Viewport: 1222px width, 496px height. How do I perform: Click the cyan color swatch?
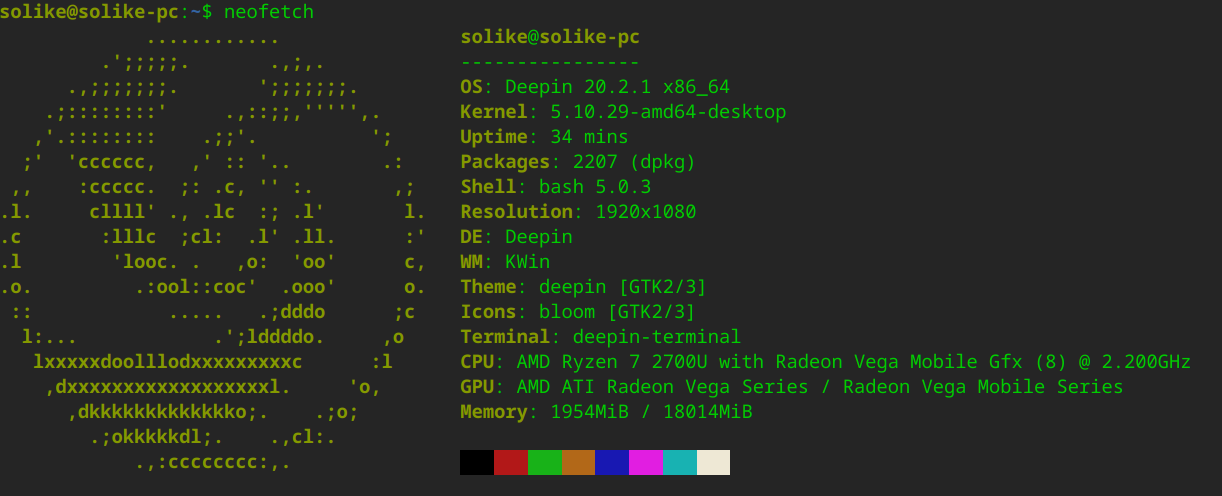(680, 462)
